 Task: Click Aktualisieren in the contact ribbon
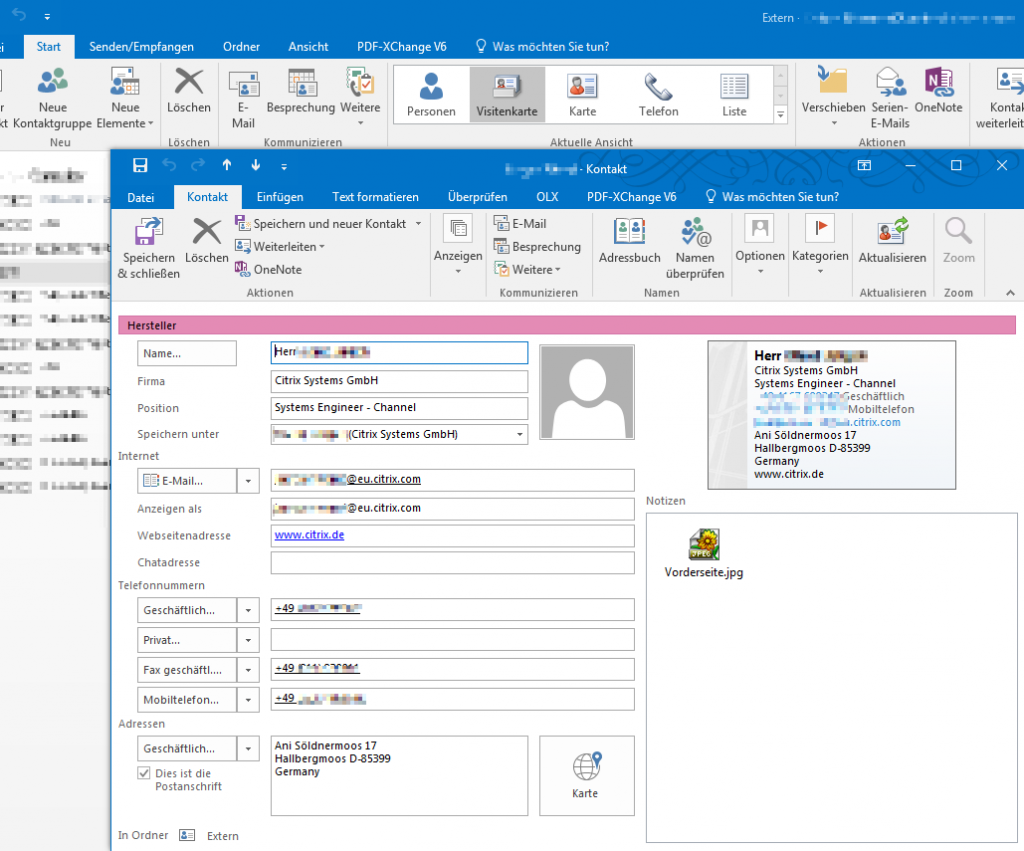[892, 240]
